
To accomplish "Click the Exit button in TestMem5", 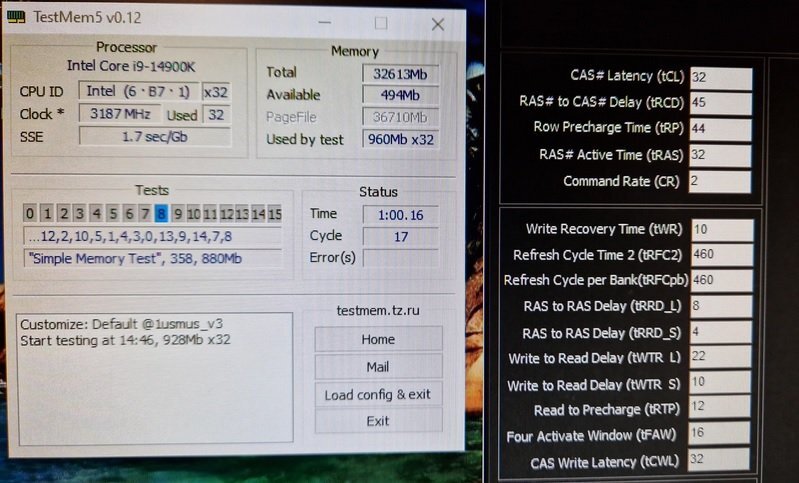I will pyautogui.click(x=378, y=421).
